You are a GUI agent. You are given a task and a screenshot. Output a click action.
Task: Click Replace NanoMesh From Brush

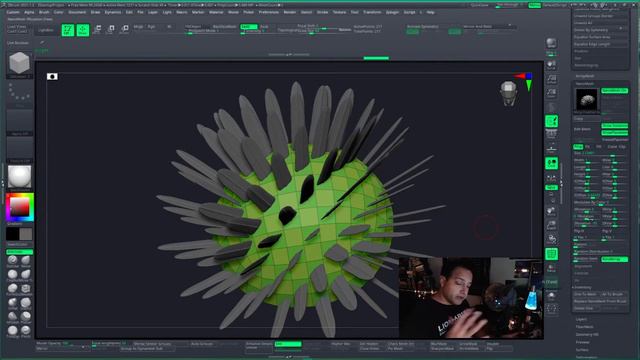pyautogui.click(x=600, y=301)
